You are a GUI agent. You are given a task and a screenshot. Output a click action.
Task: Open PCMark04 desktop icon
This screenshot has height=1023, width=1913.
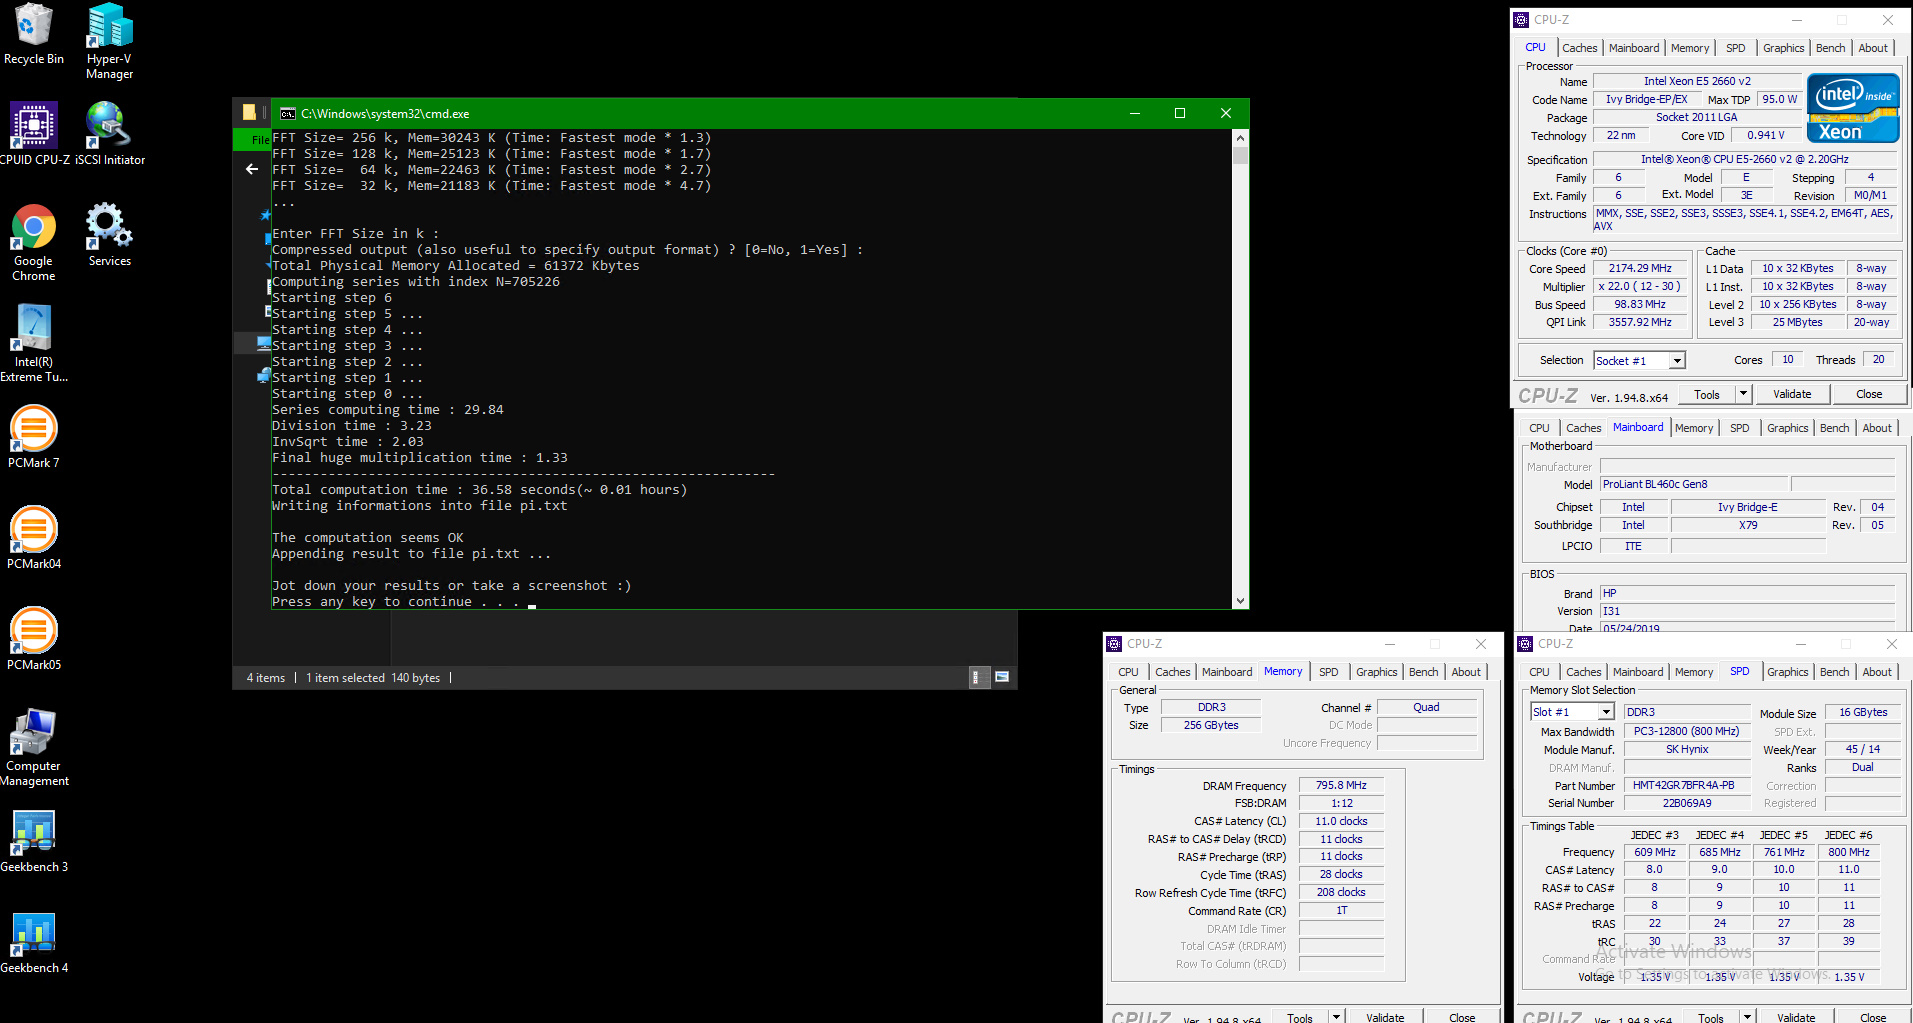click(x=34, y=538)
